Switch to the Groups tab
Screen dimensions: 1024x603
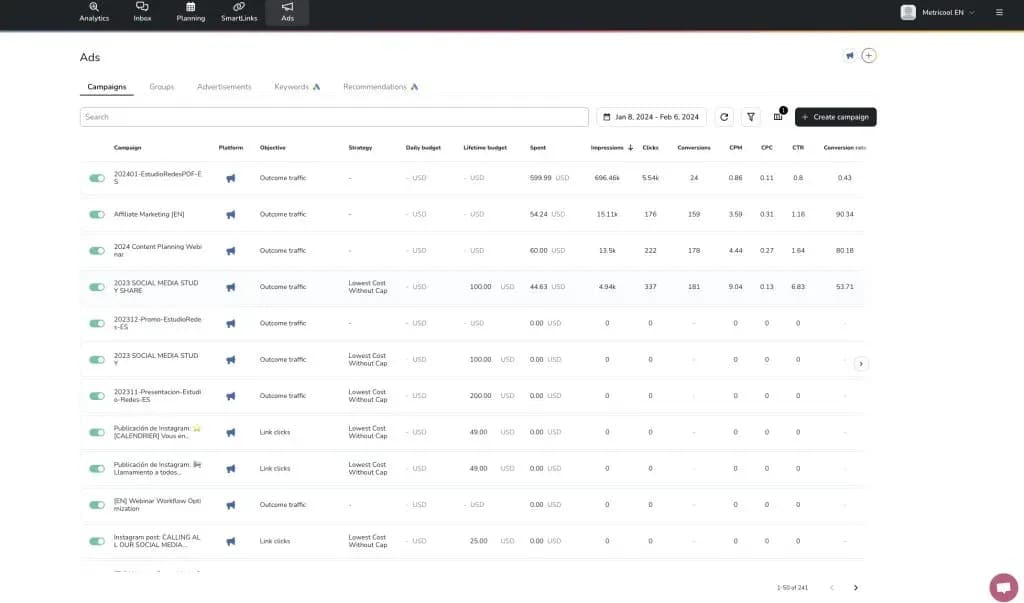tap(161, 87)
